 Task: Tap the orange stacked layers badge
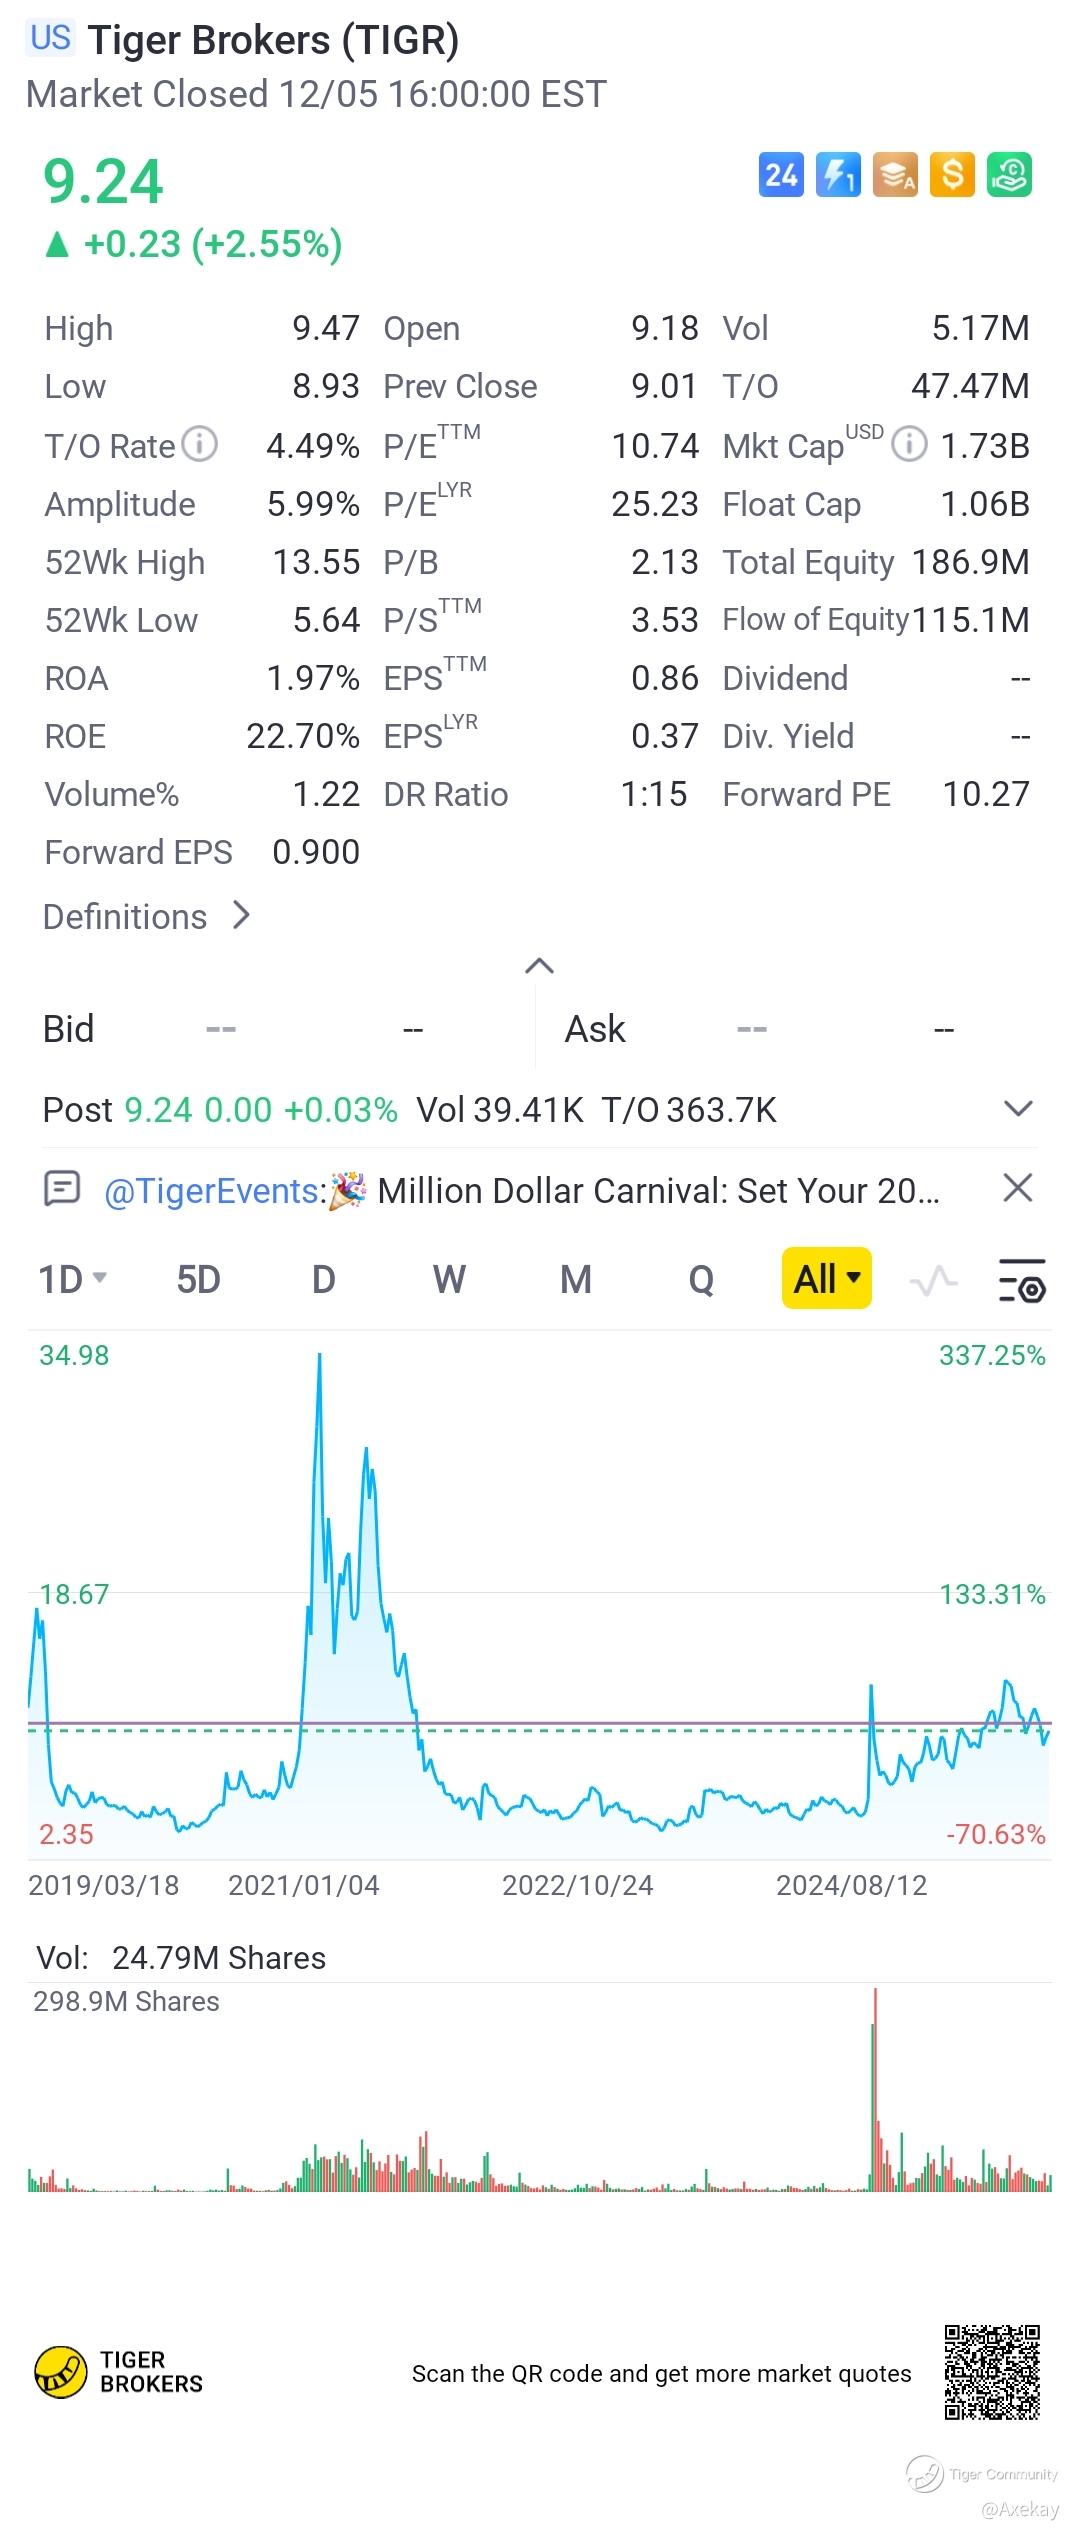895,176
